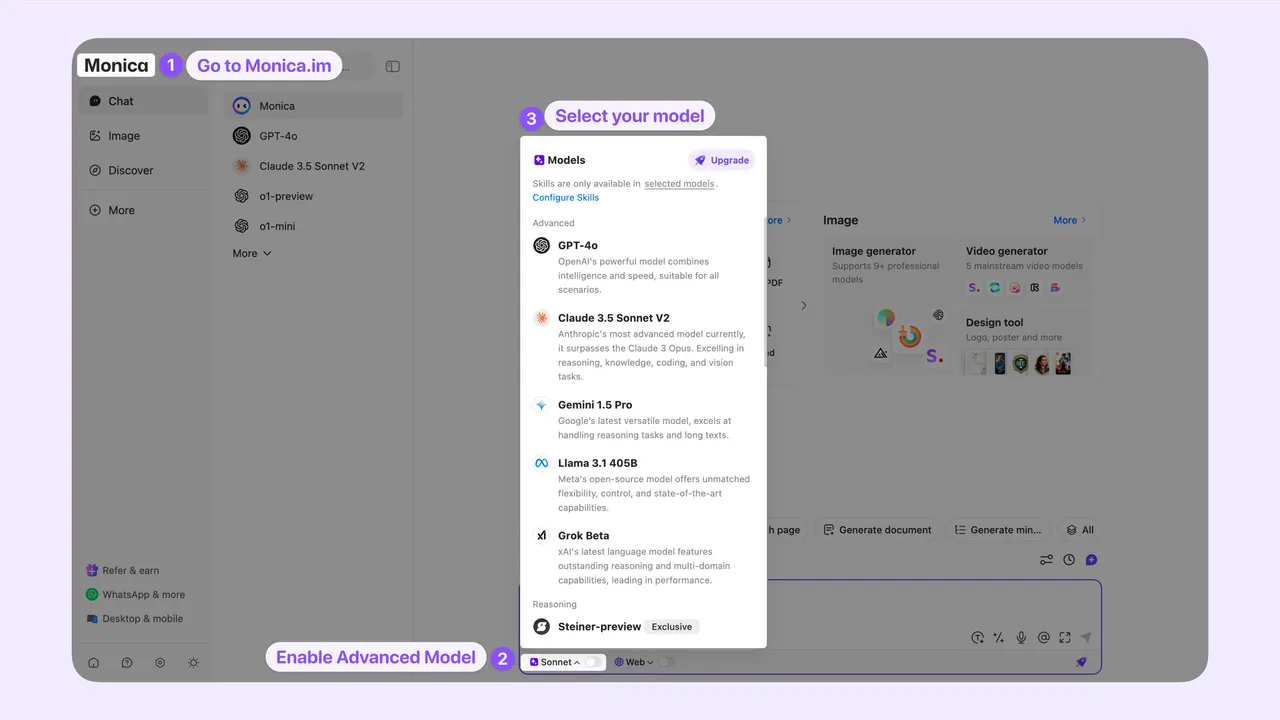The width and height of the screenshot is (1280, 720).
Task: Click the Monica logo
Action: tap(116, 65)
